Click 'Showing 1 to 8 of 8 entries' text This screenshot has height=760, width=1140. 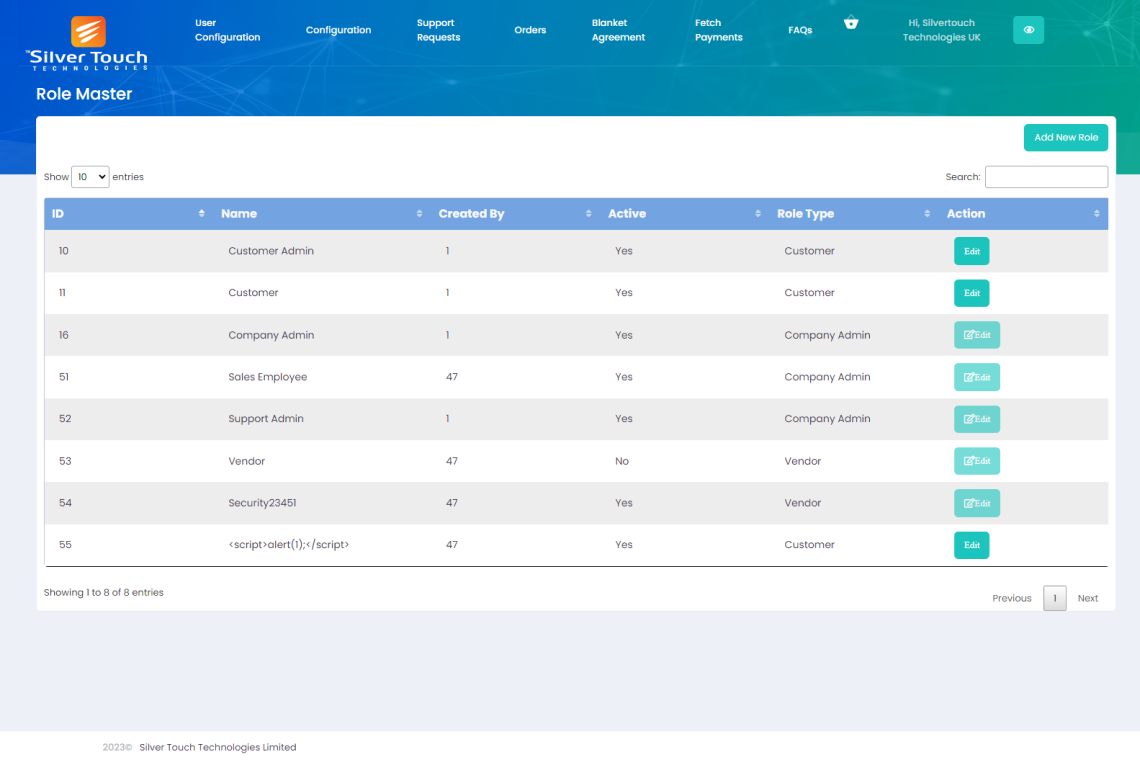(103, 592)
